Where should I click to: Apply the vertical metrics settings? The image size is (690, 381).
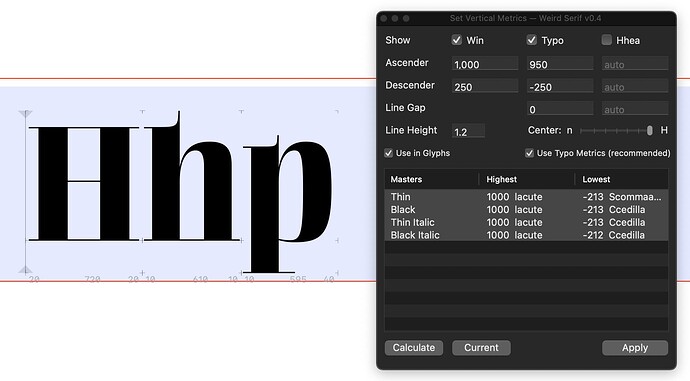pos(635,348)
